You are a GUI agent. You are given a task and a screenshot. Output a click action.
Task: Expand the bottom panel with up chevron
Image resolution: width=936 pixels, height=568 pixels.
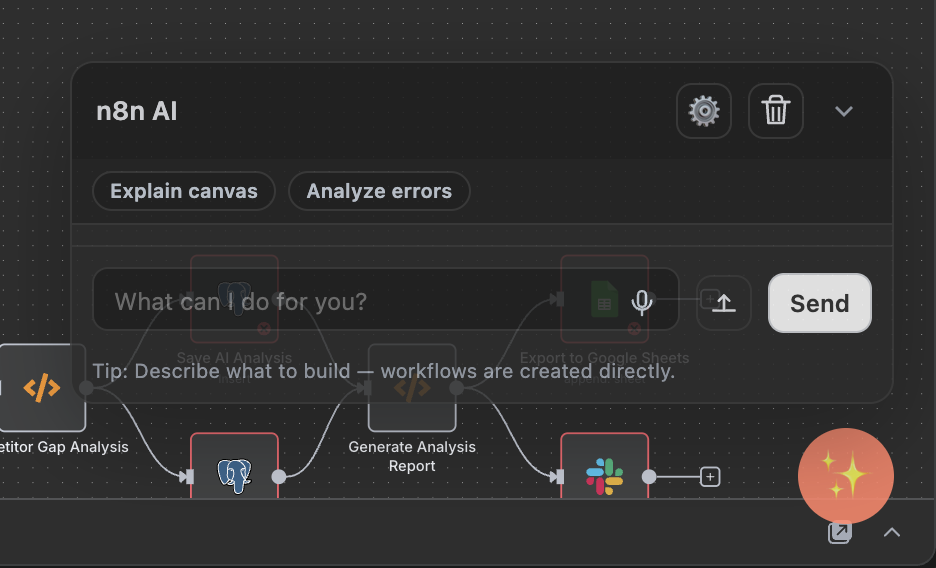tap(892, 532)
